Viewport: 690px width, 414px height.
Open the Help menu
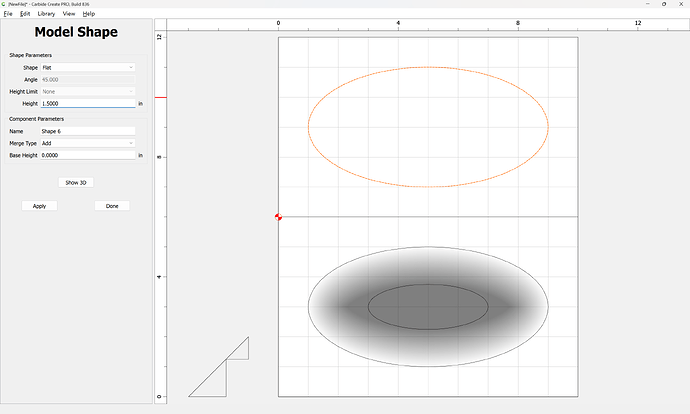[89, 14]
